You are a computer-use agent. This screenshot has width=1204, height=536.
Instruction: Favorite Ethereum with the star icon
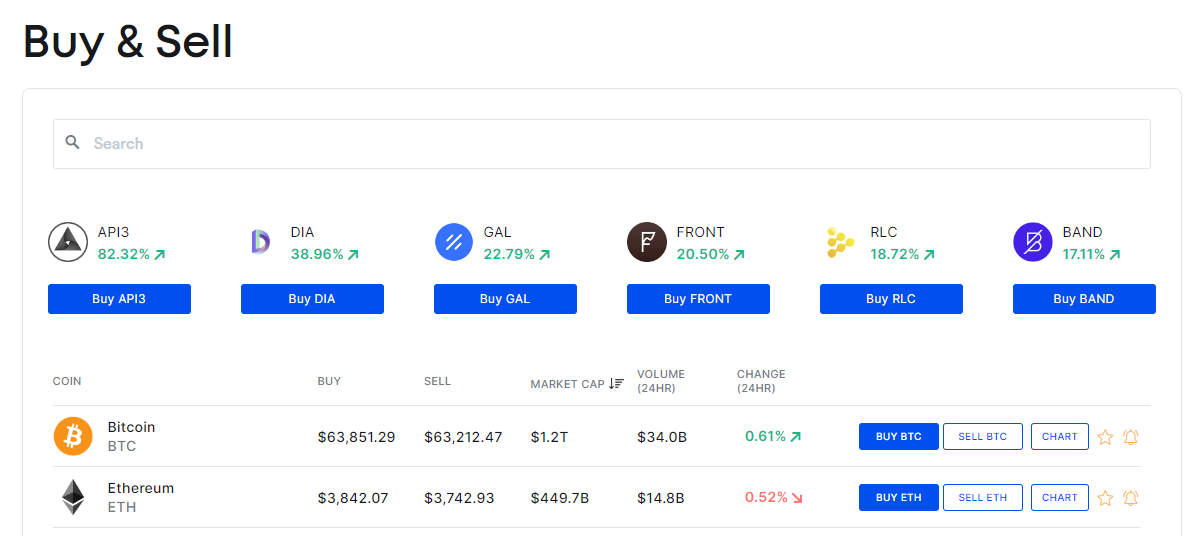pos(1105,498)
